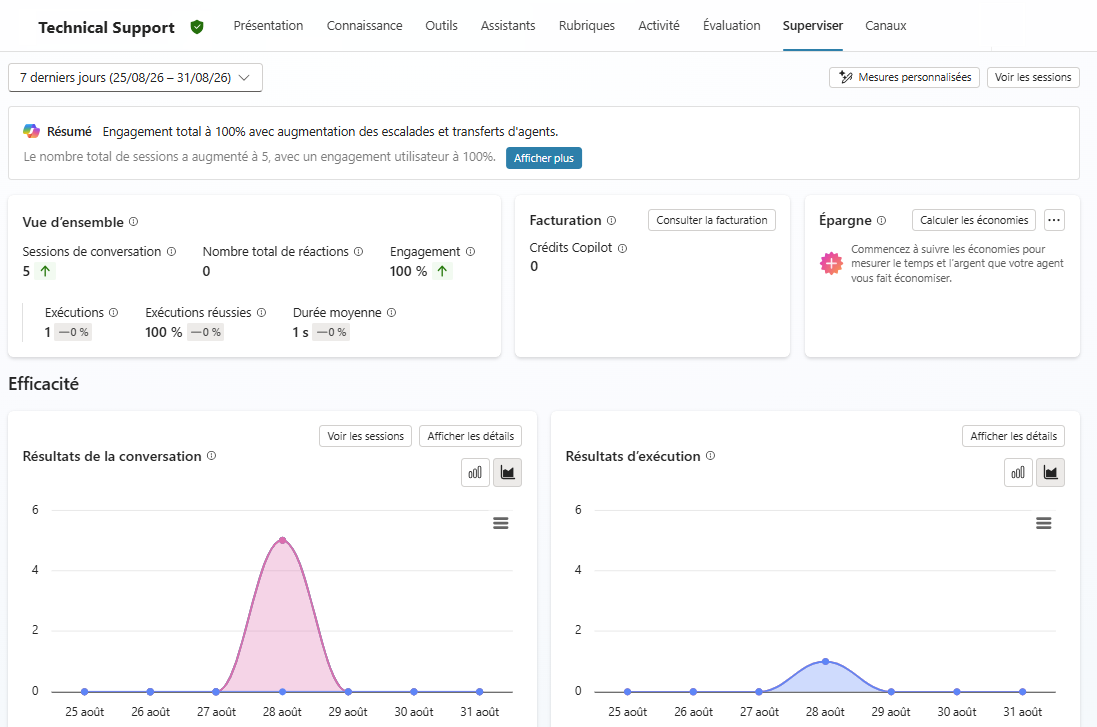Click the Exécutions réussies value 100 %
This screenshot has width=1097, height=727.
164,332
